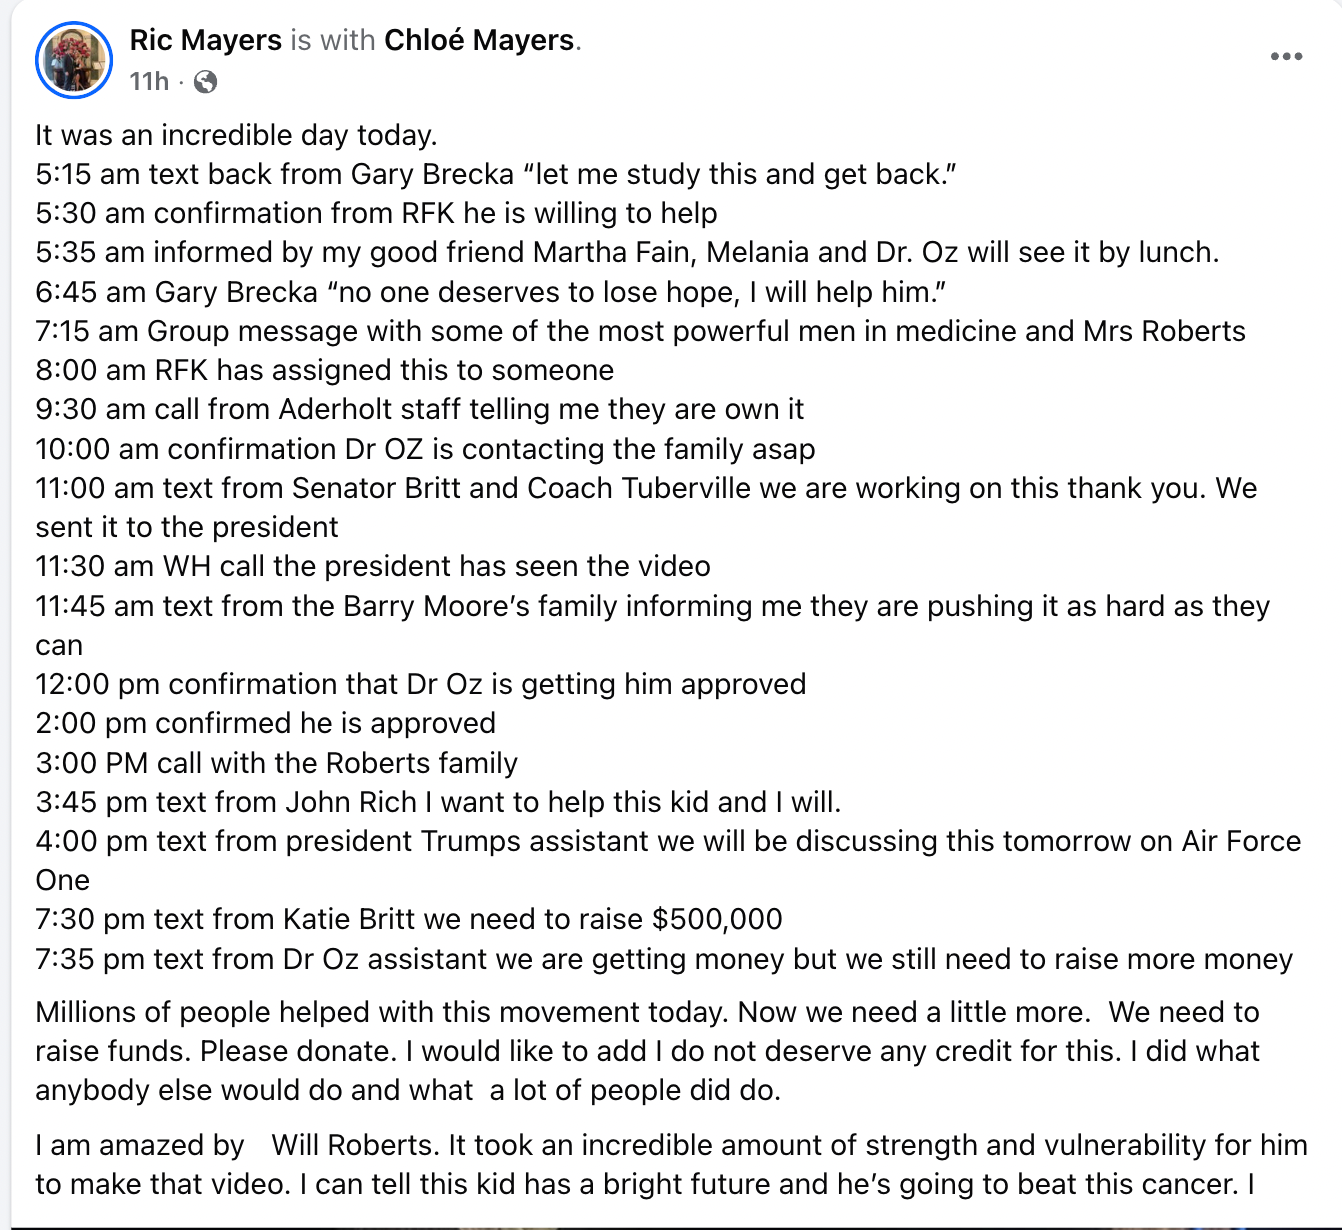Click the "I am amazed by Will Roberts" paragraph
The height and width of the screenshot is (1230, 1342).
pos(670,1165)
